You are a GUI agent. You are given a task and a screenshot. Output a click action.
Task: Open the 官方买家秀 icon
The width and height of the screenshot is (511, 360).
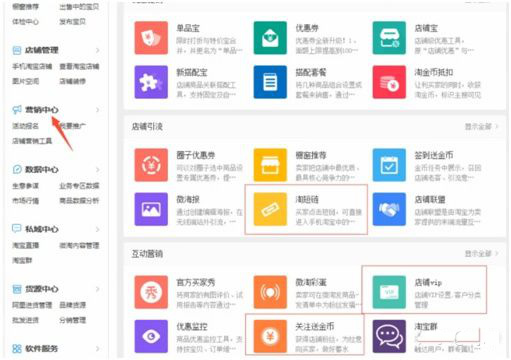click(151, 292)
